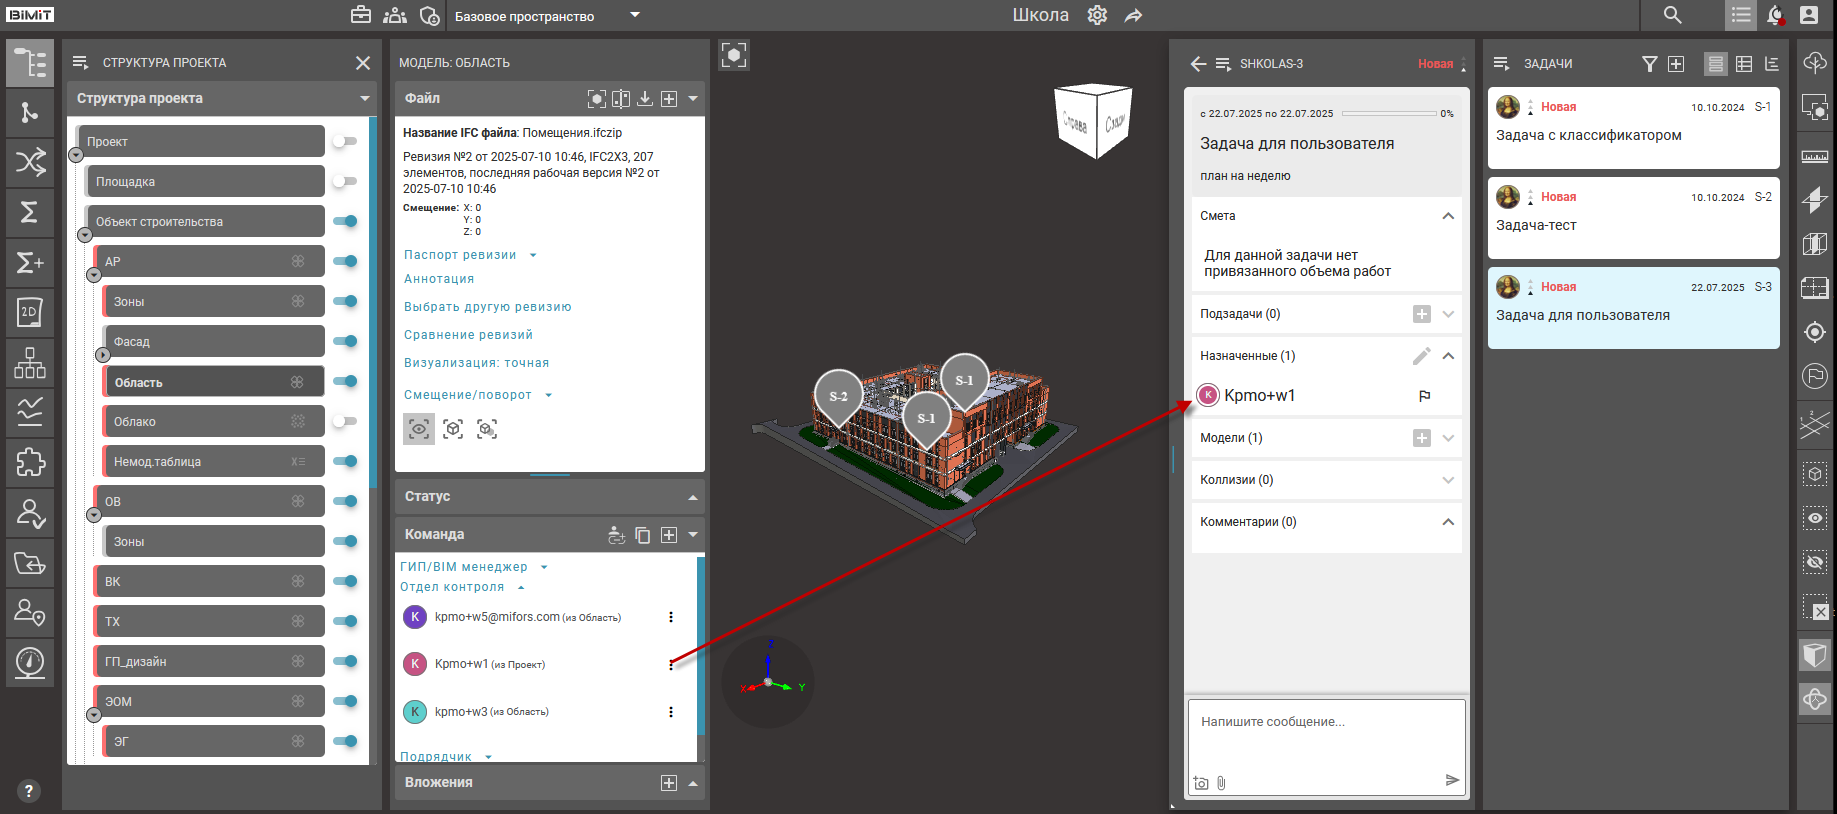The height and width of the screenshot is (814, 1837).
Task: Click the send message arrow icon
Action: coord(1452,780)
